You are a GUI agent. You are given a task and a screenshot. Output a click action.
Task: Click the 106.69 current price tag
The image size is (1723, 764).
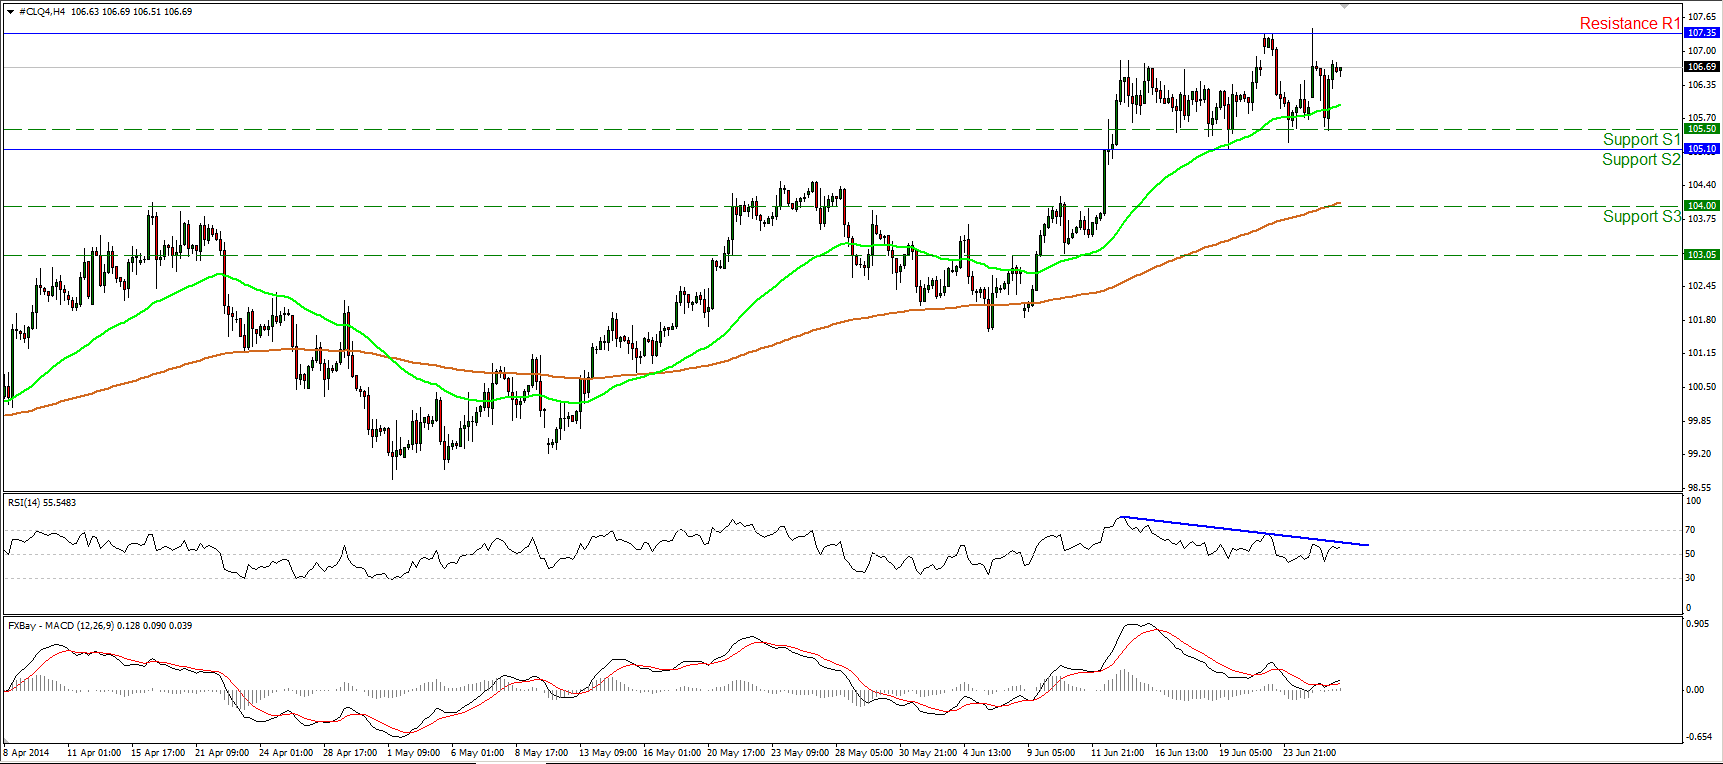(x=1702, y=67)
